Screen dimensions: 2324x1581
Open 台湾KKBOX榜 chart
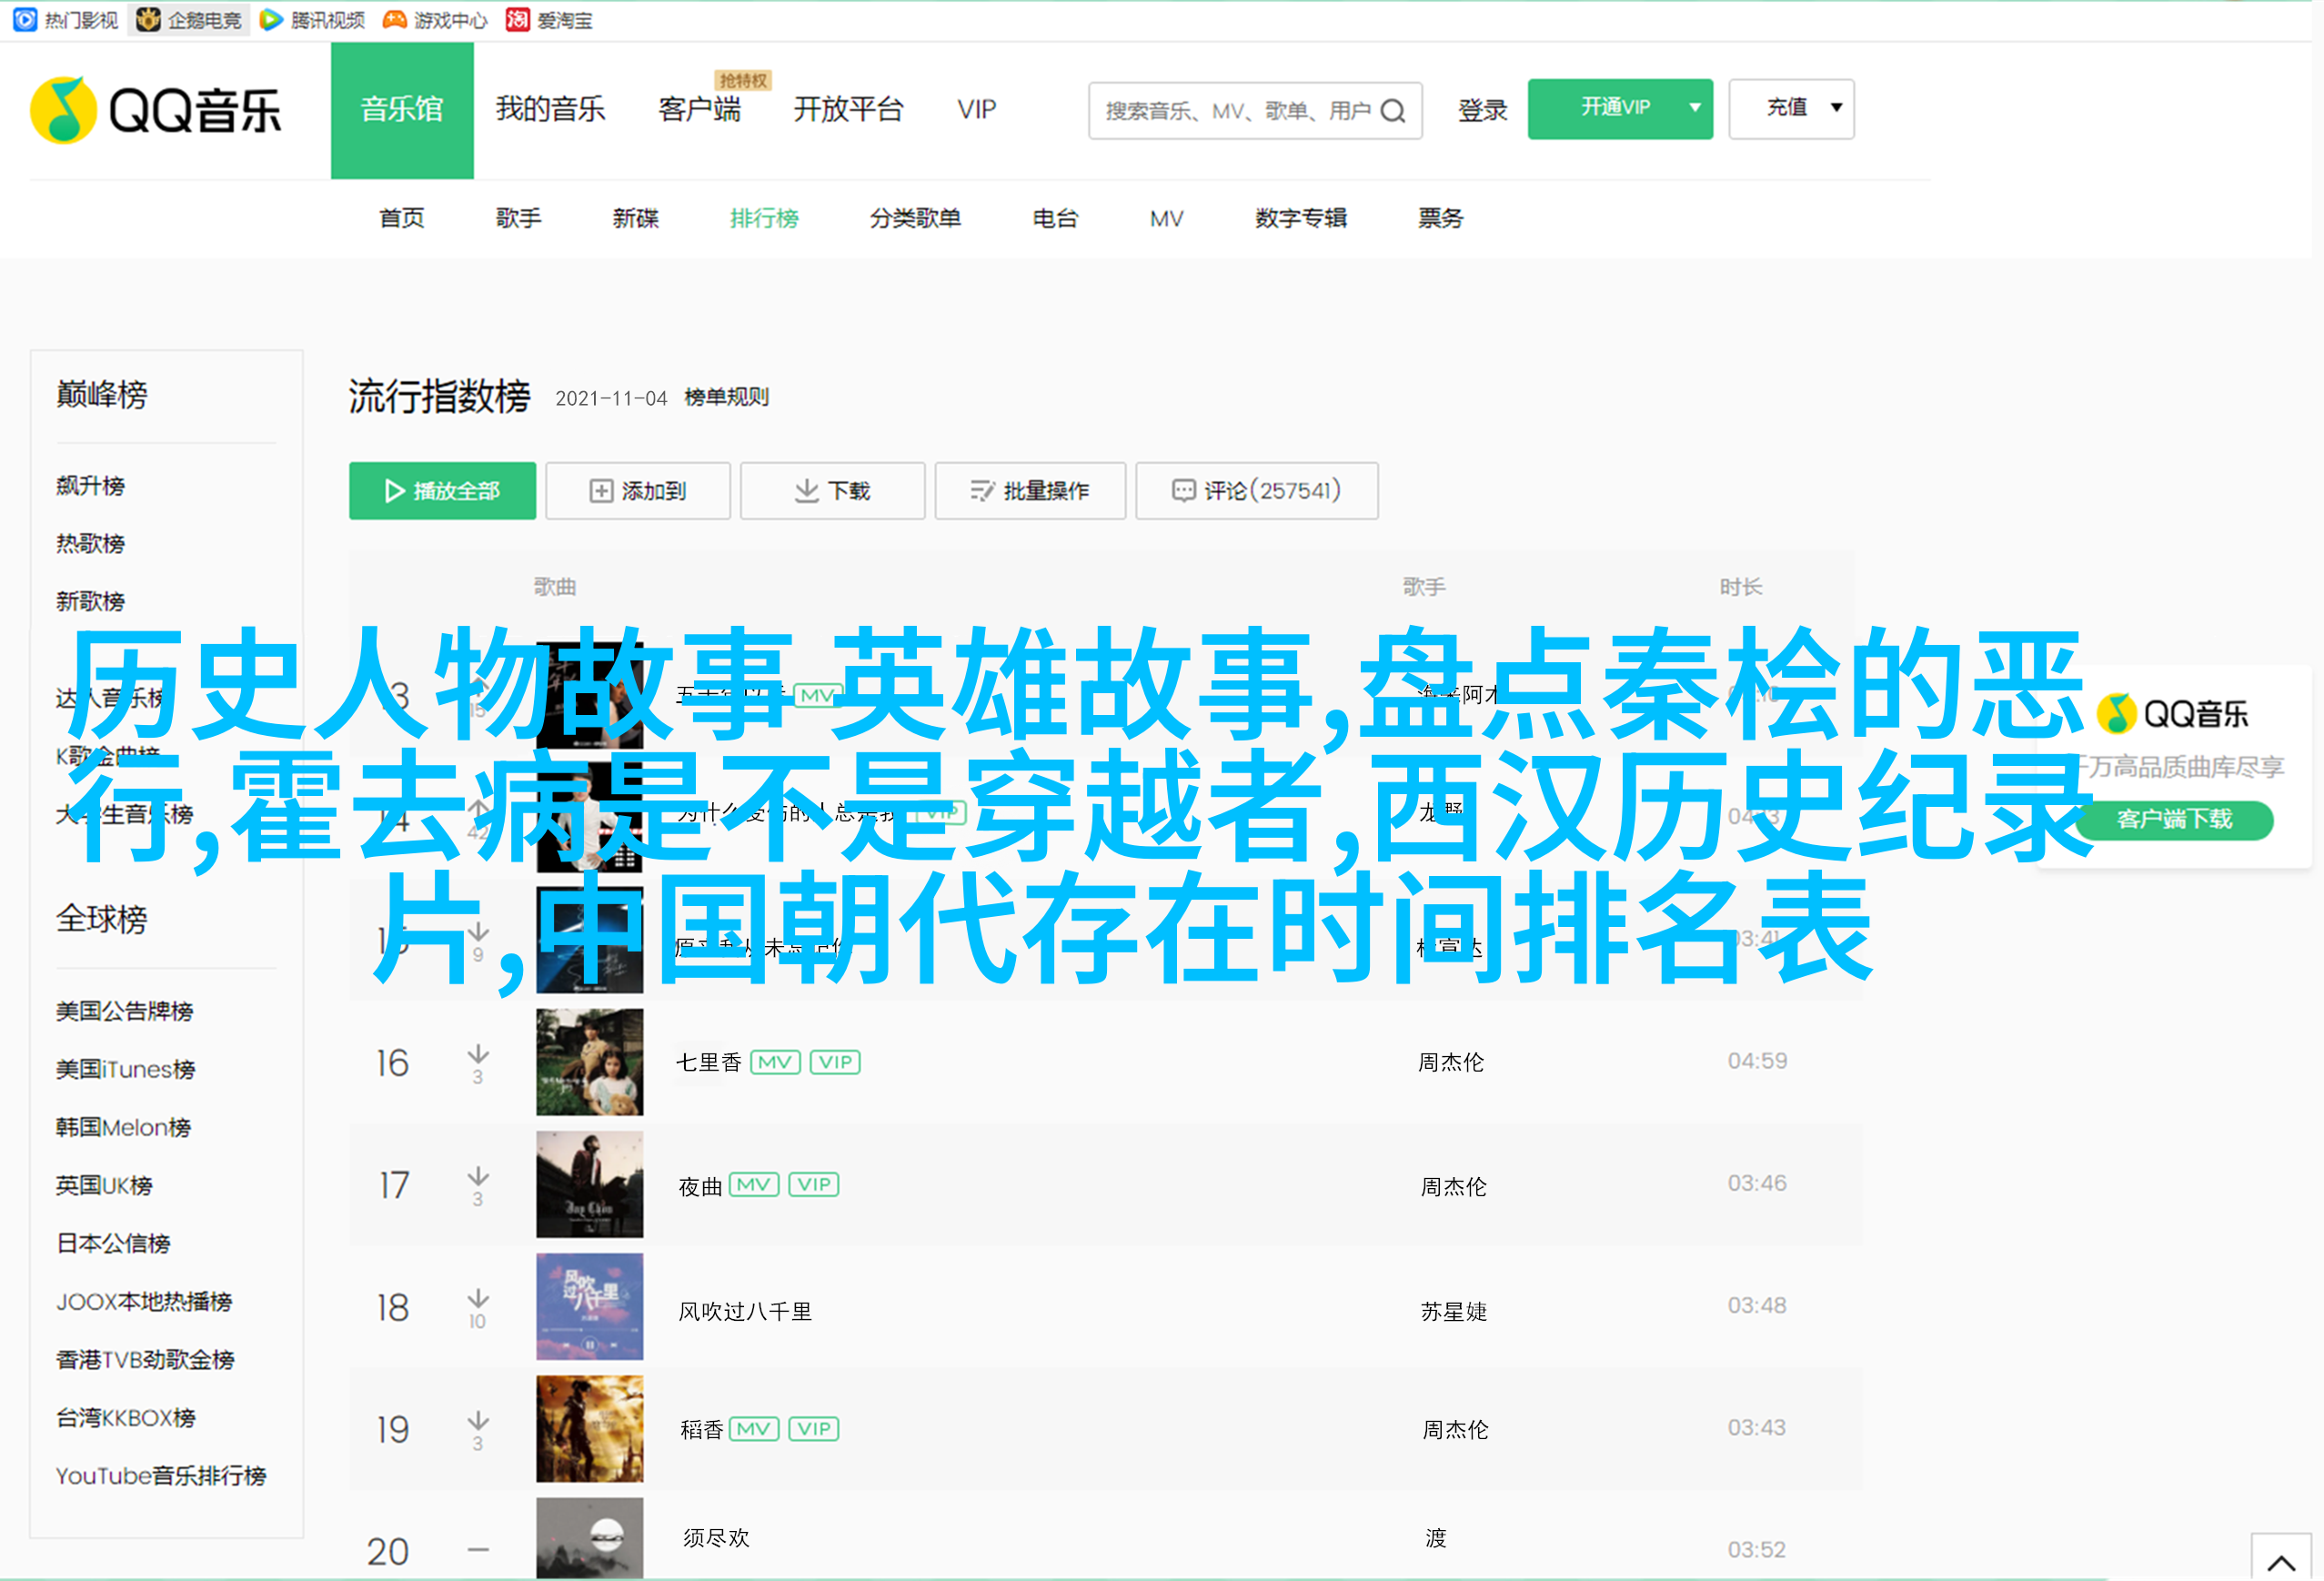pos(126,1417)
